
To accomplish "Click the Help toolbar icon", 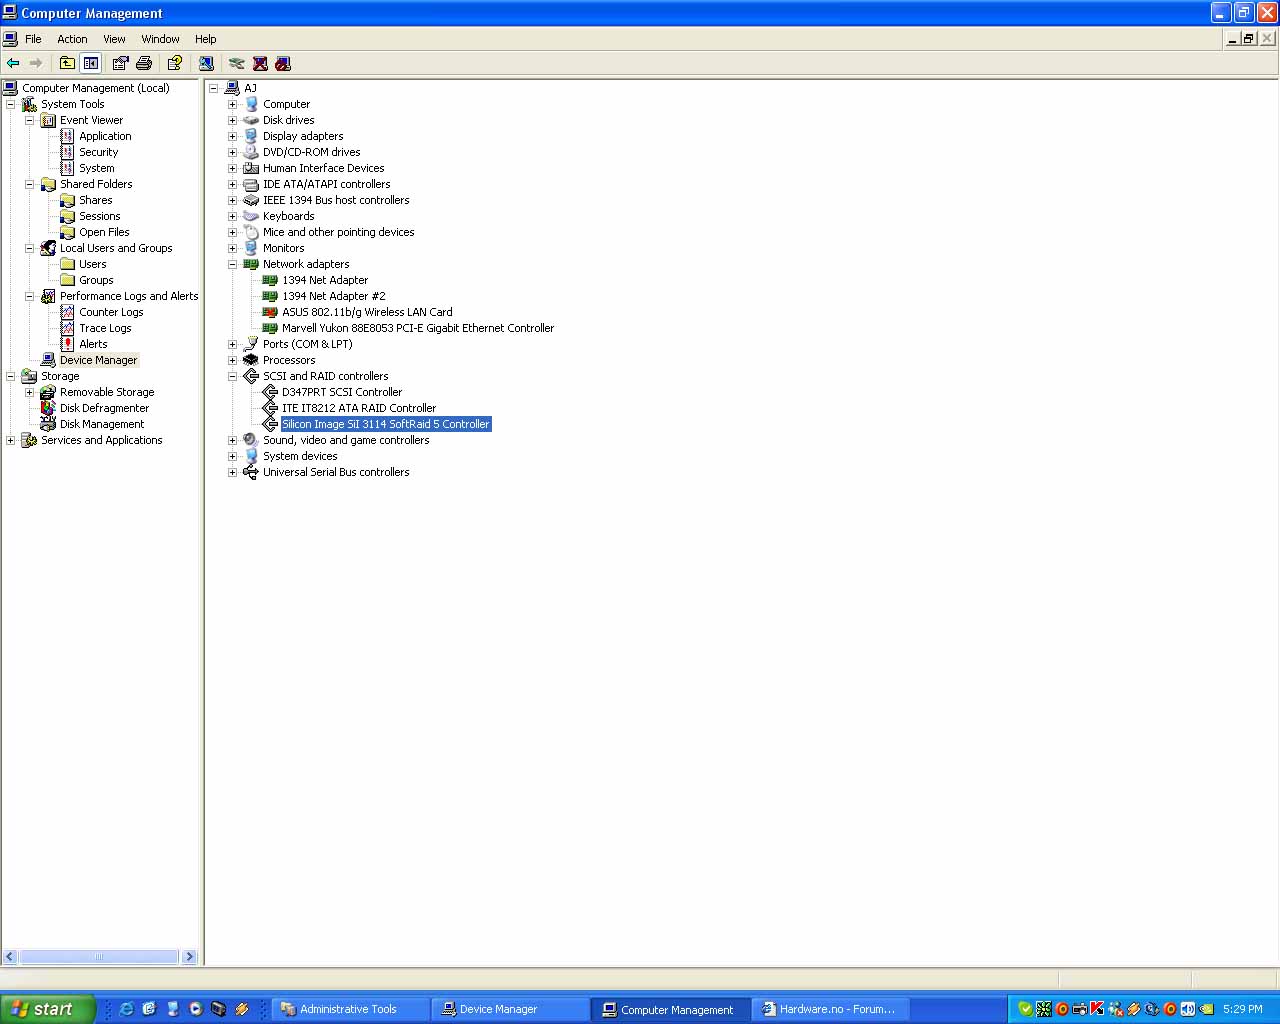I will [175, 63].
